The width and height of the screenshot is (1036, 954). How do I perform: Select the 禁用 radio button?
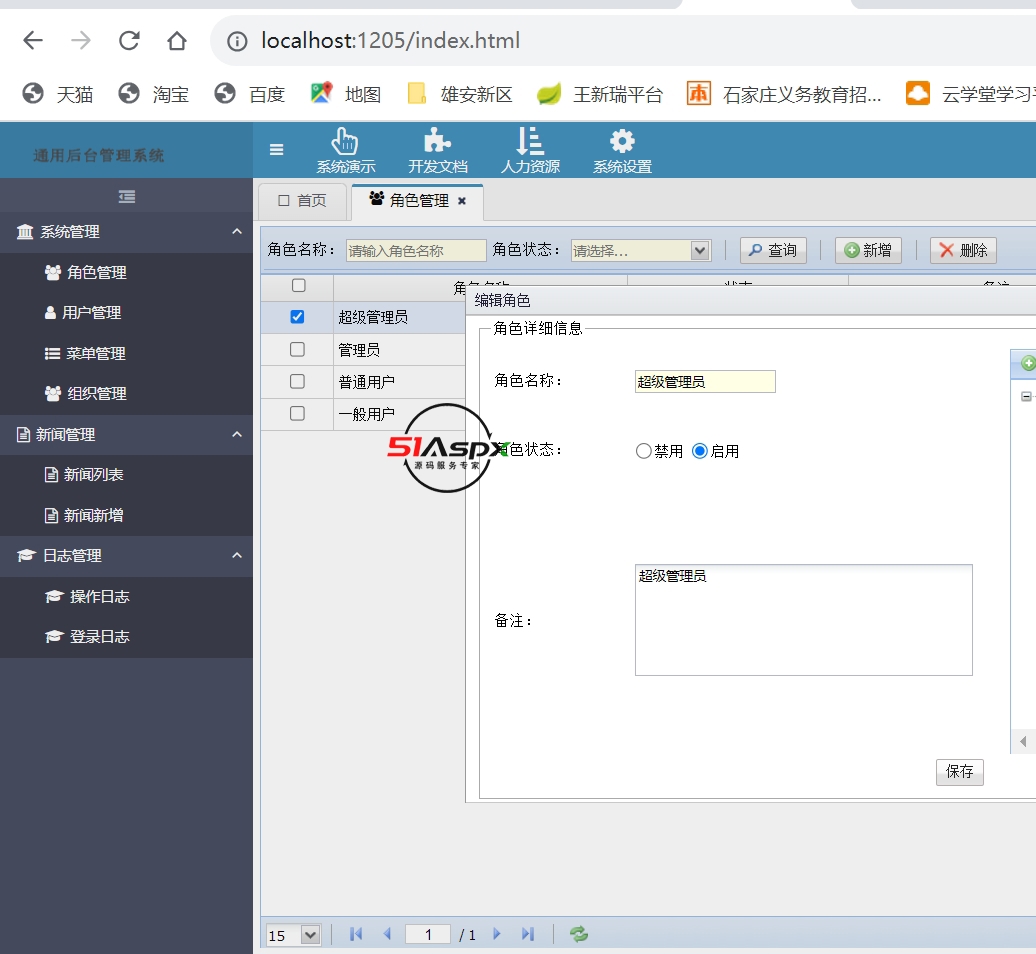[644, 451]
